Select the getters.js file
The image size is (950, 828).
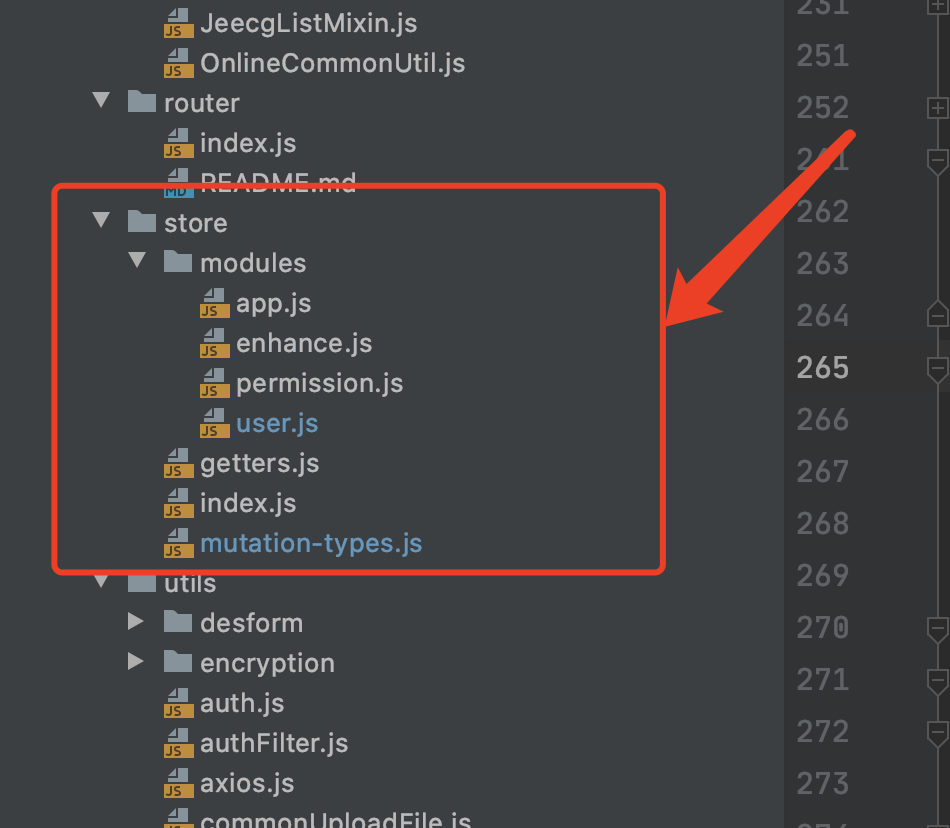pos(260,462)
